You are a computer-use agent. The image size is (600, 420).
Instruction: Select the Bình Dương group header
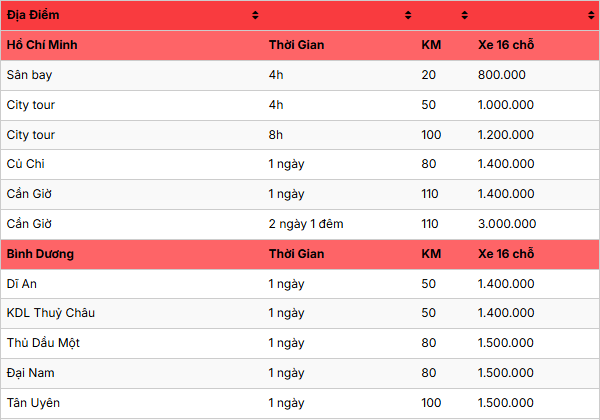click(x=40, y=254)
